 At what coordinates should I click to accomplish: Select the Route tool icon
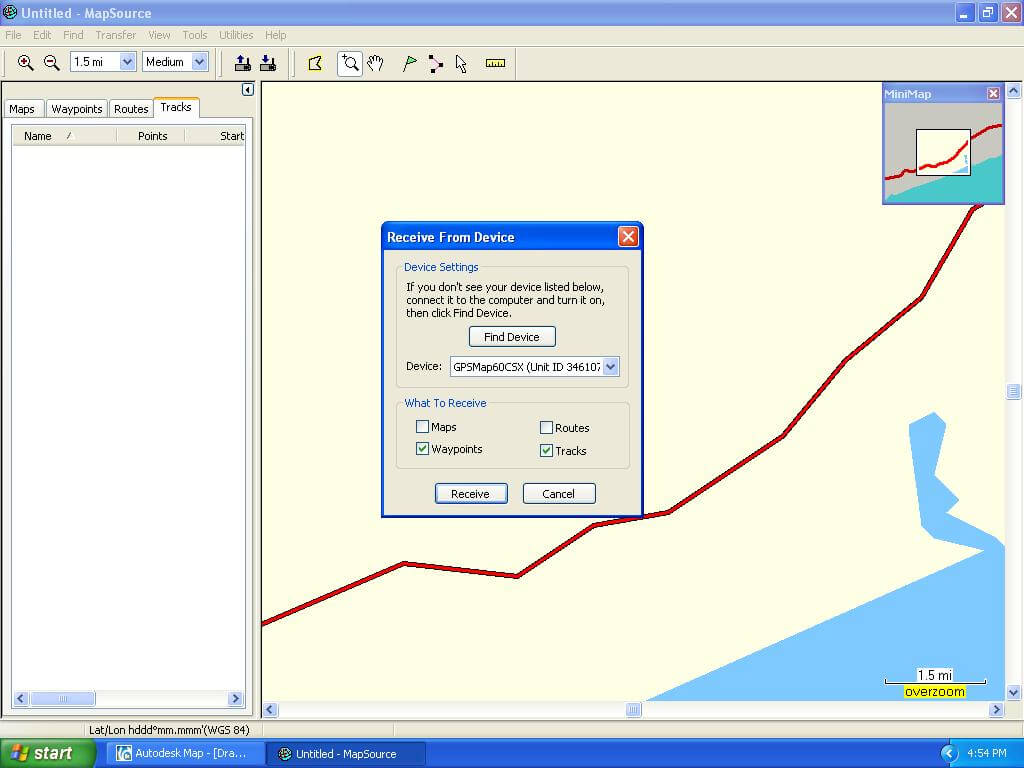pos(436,63)
